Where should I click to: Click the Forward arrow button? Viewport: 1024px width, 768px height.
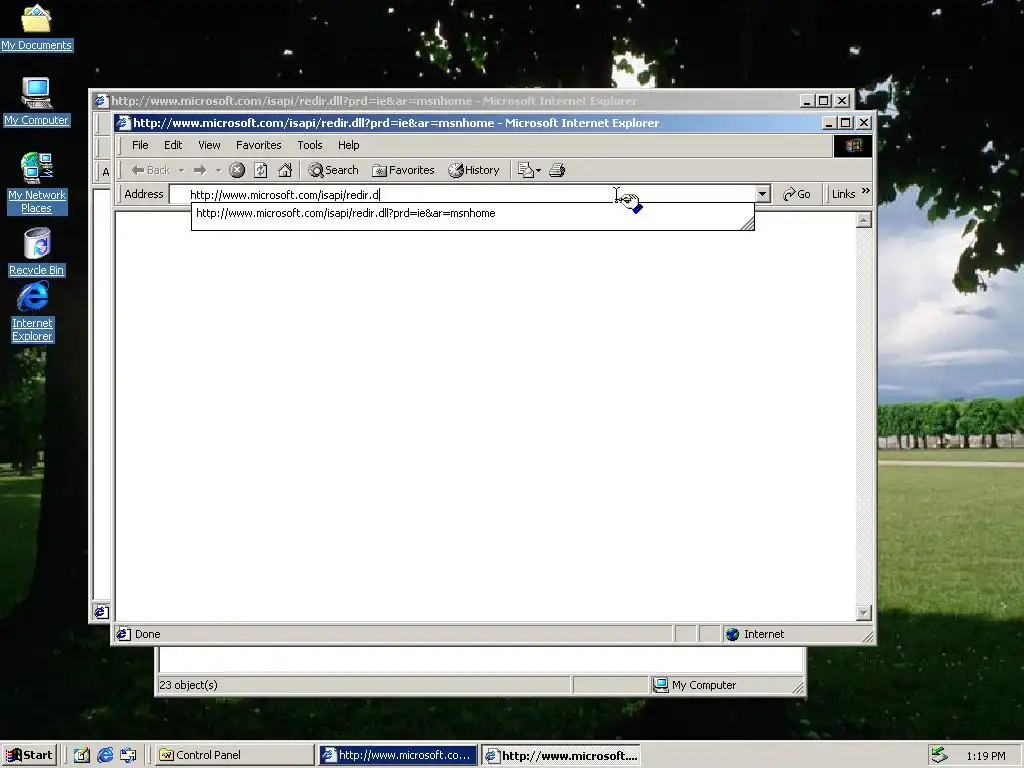coord(200,170)
